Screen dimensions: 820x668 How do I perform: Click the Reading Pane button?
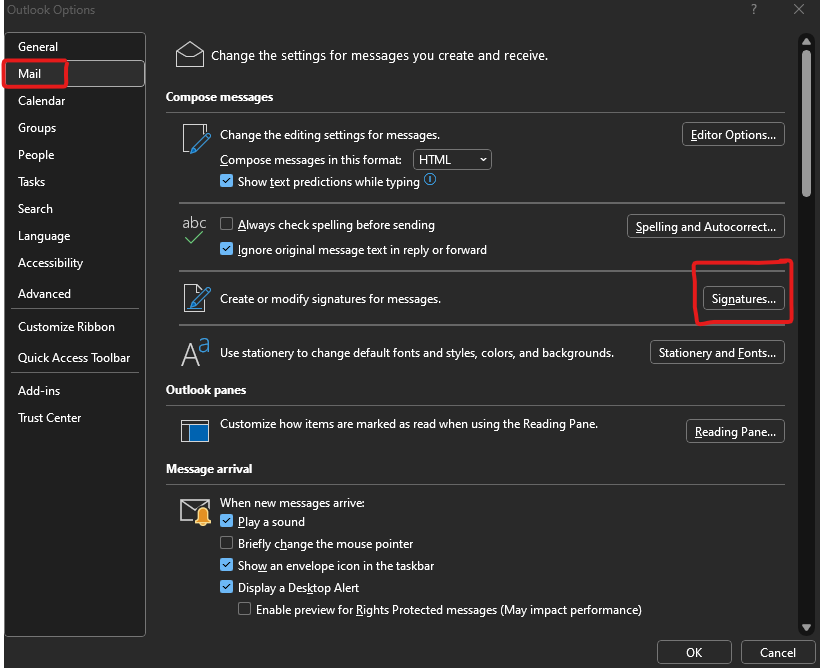(735, 432)
